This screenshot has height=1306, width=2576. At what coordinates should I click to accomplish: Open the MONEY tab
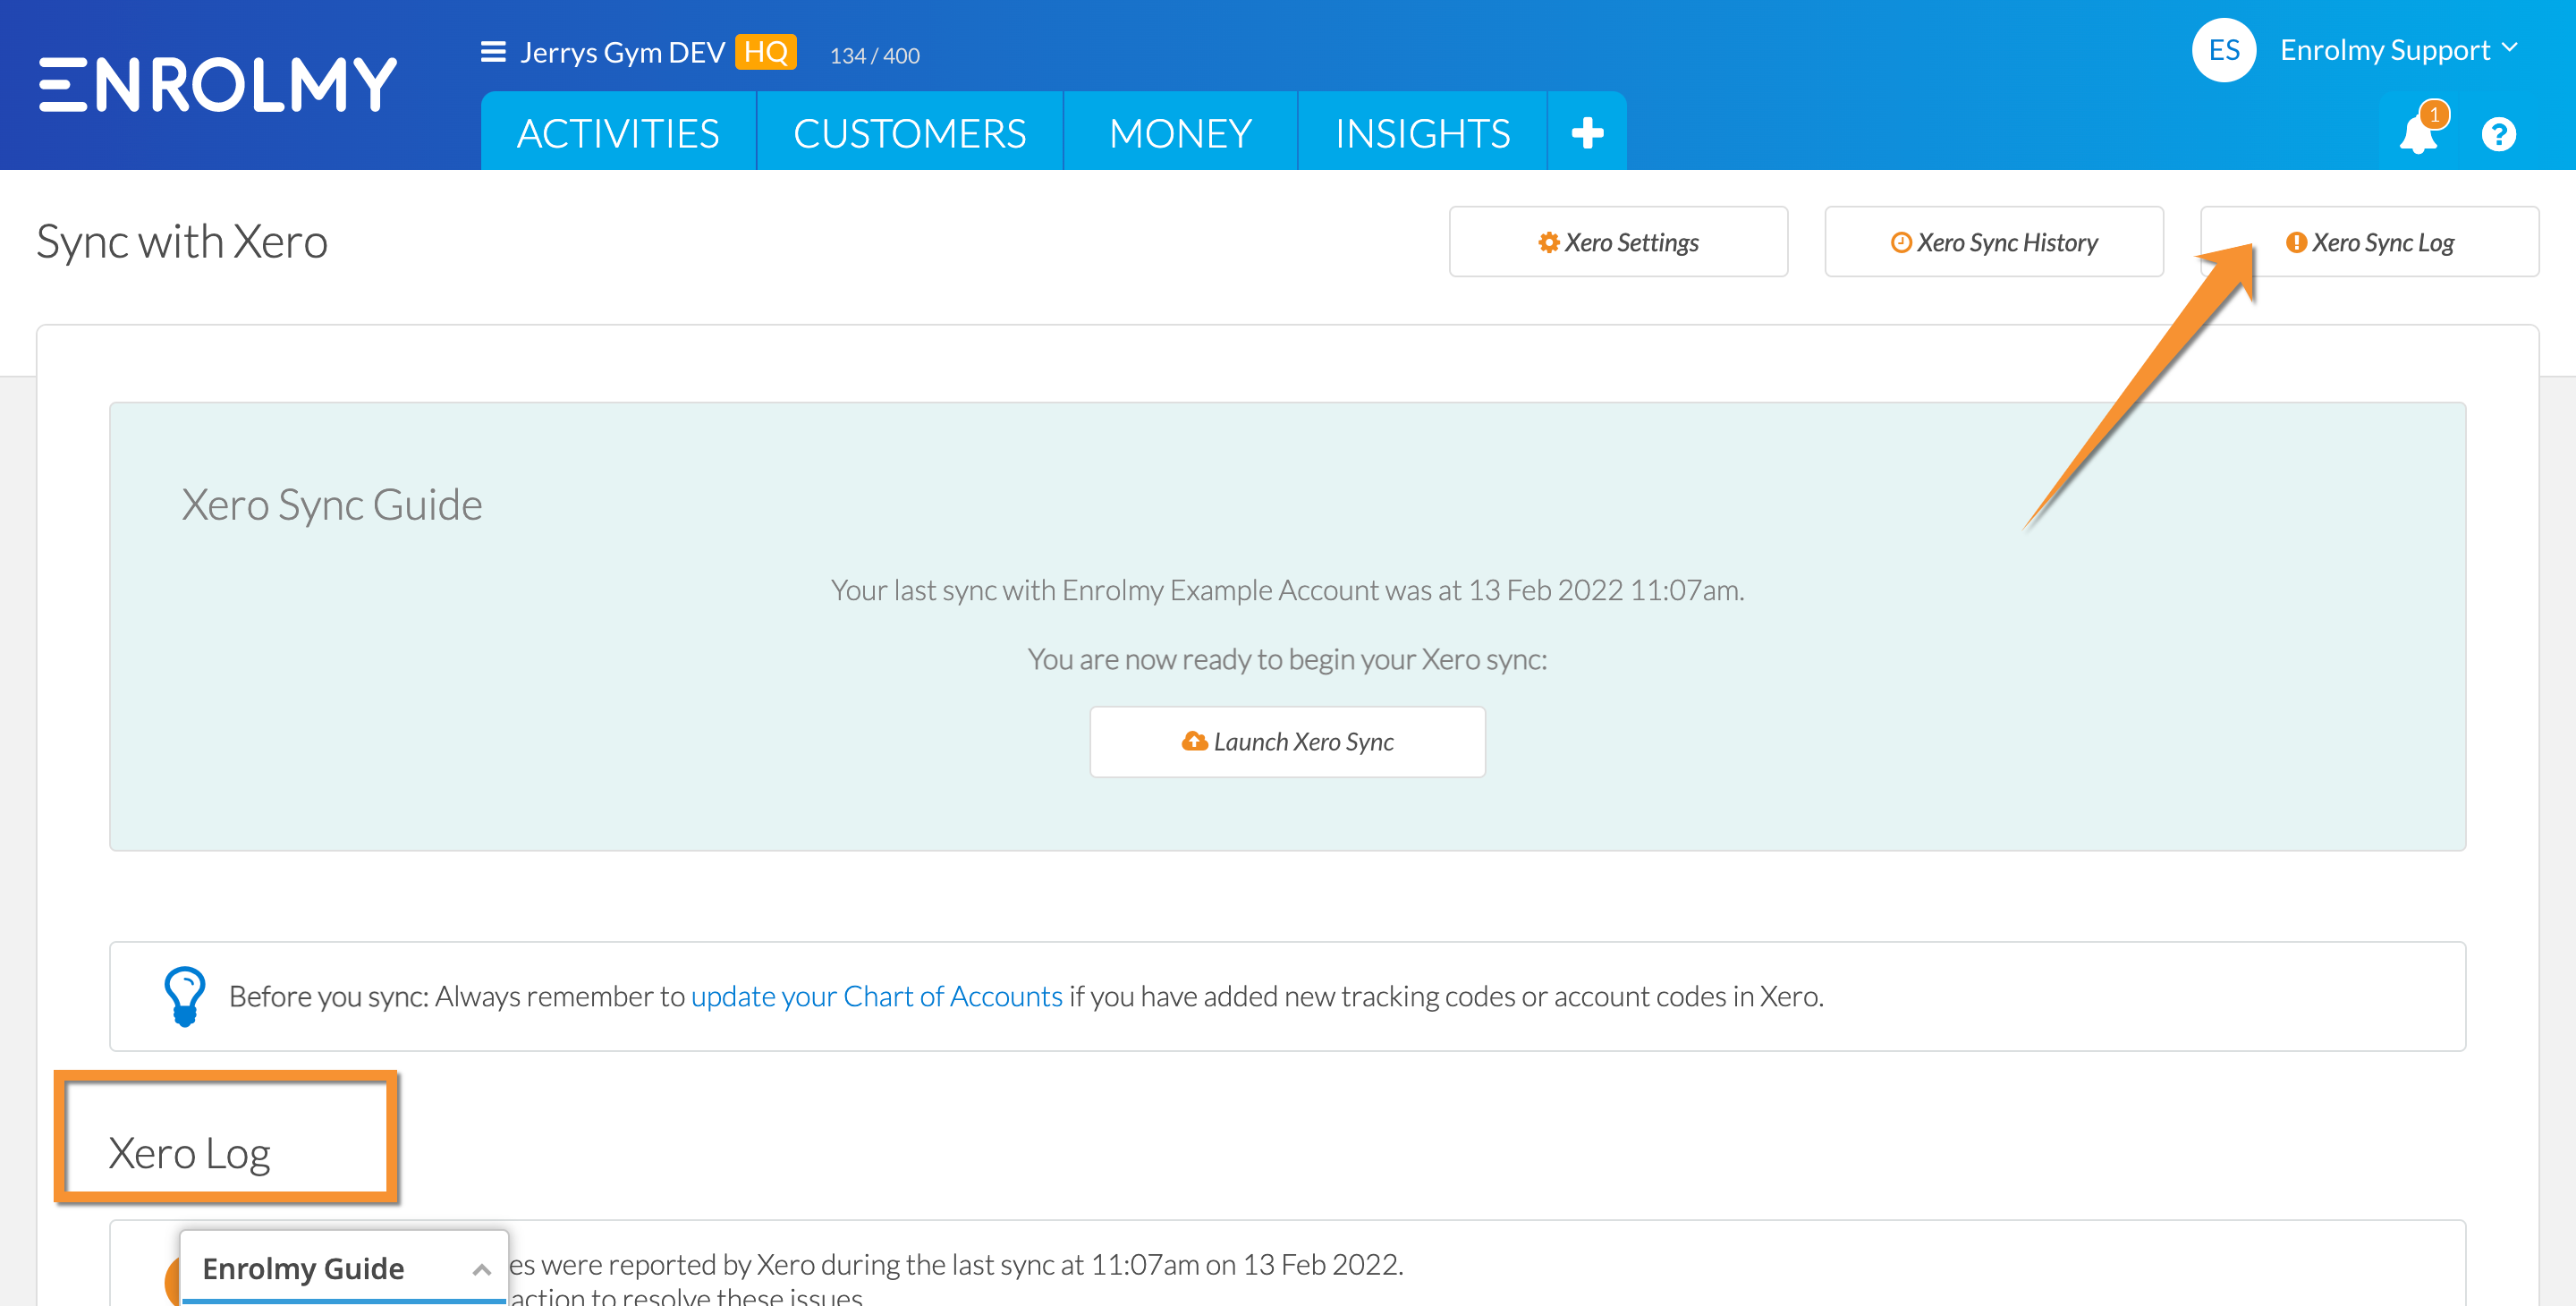pyautogui.click(x=1180, y=133)
